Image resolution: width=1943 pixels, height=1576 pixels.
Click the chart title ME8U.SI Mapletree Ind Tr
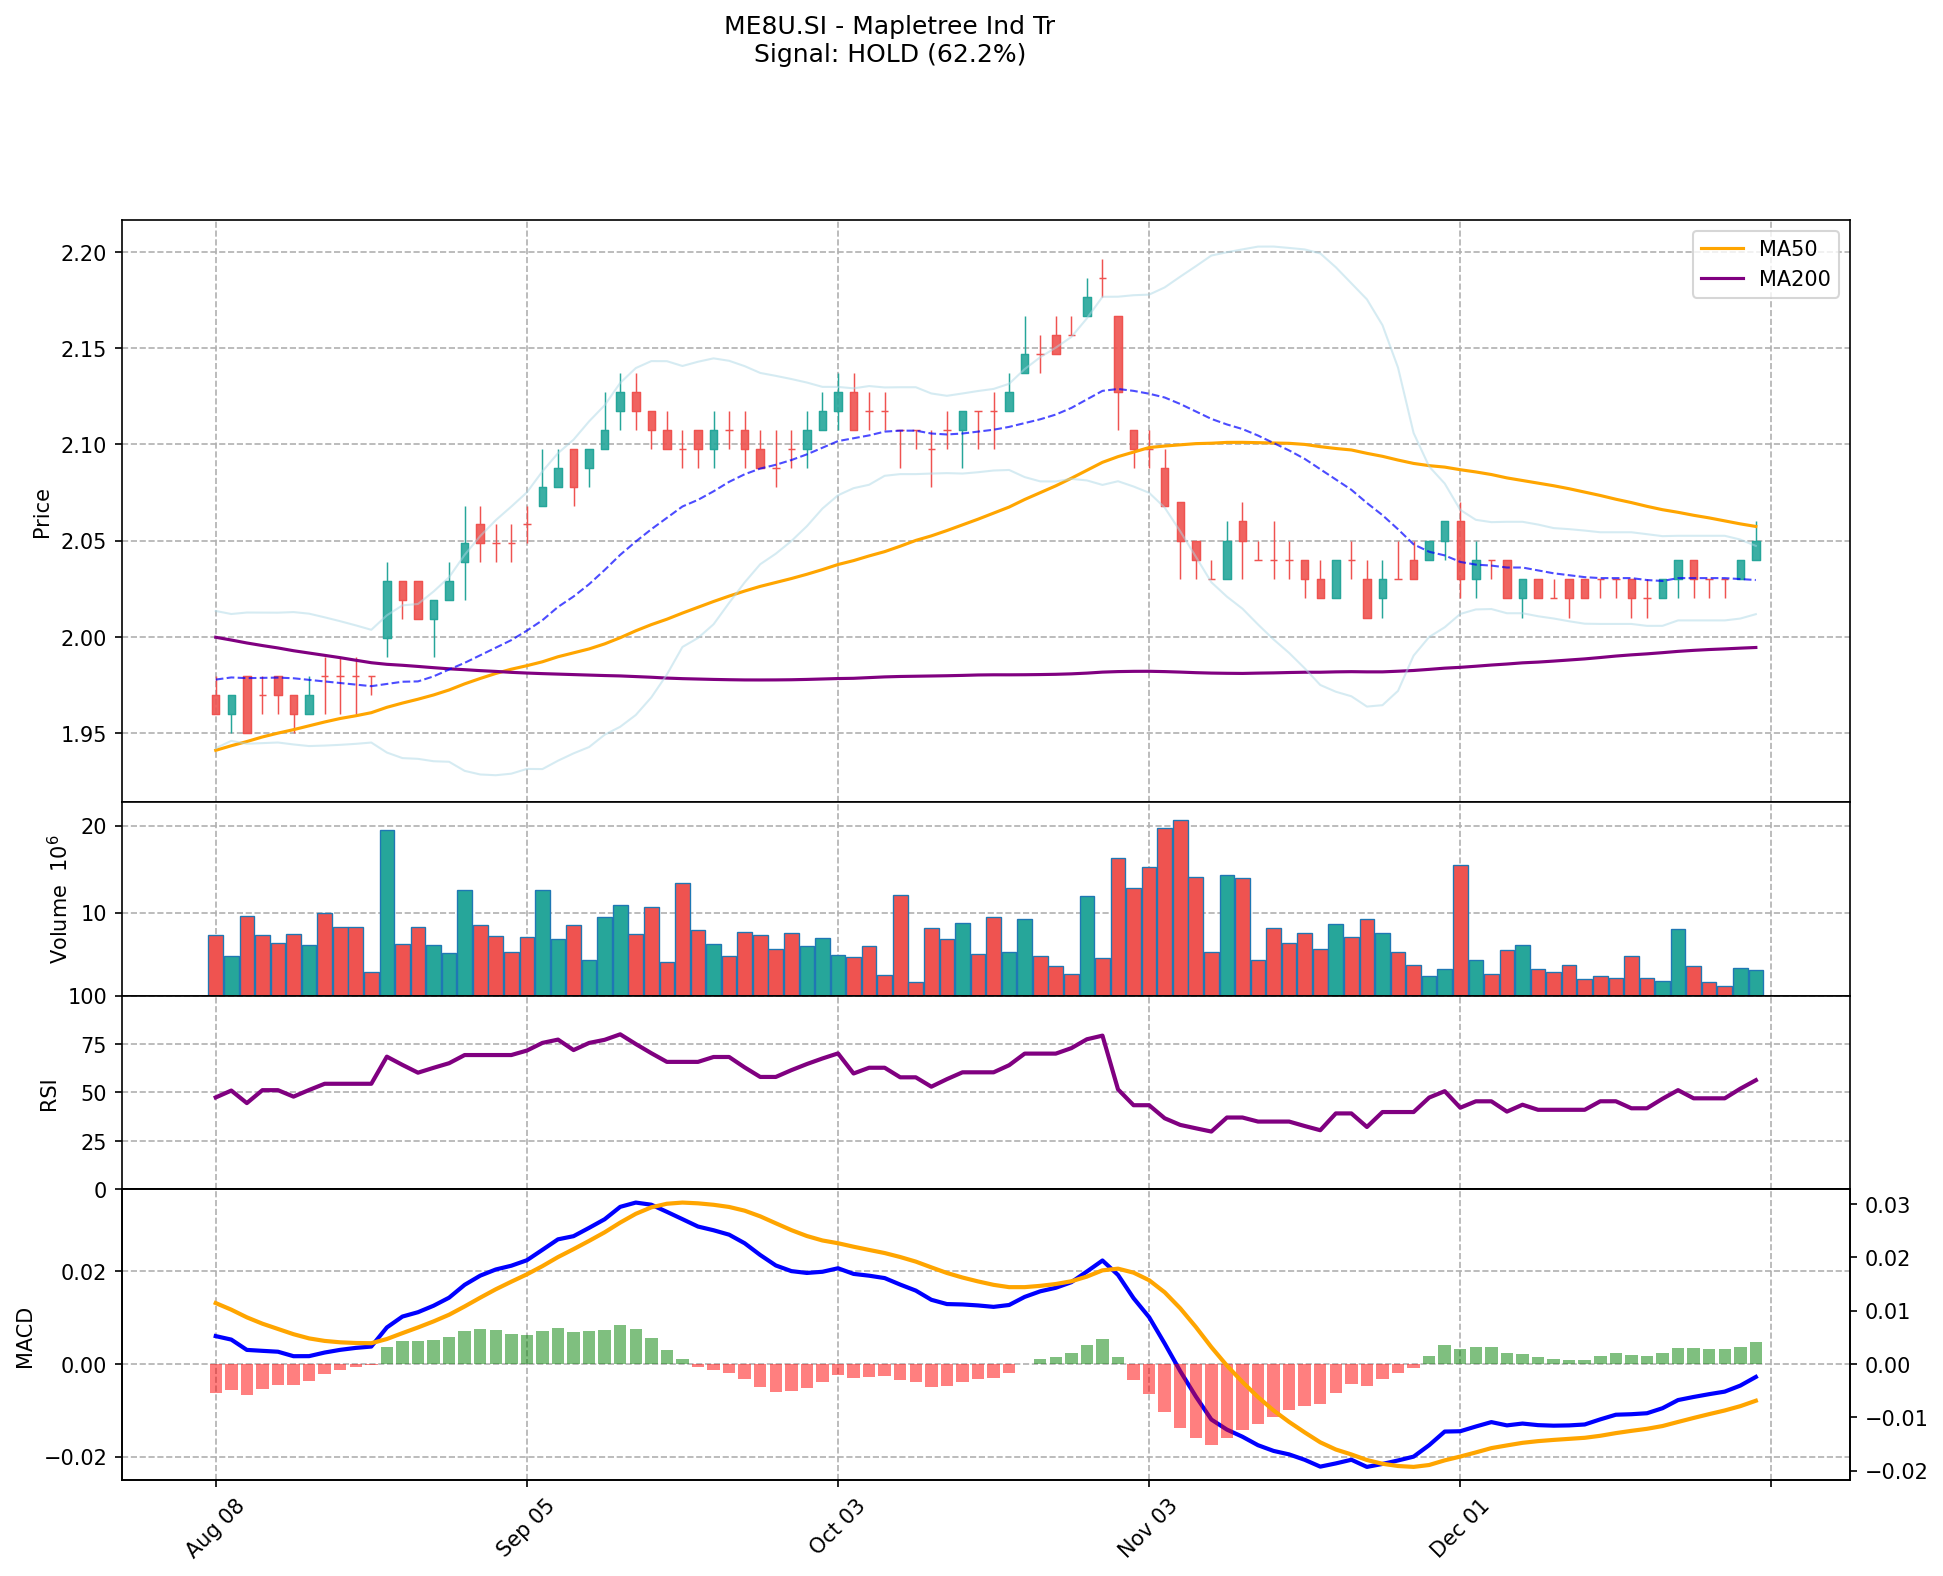889,26
